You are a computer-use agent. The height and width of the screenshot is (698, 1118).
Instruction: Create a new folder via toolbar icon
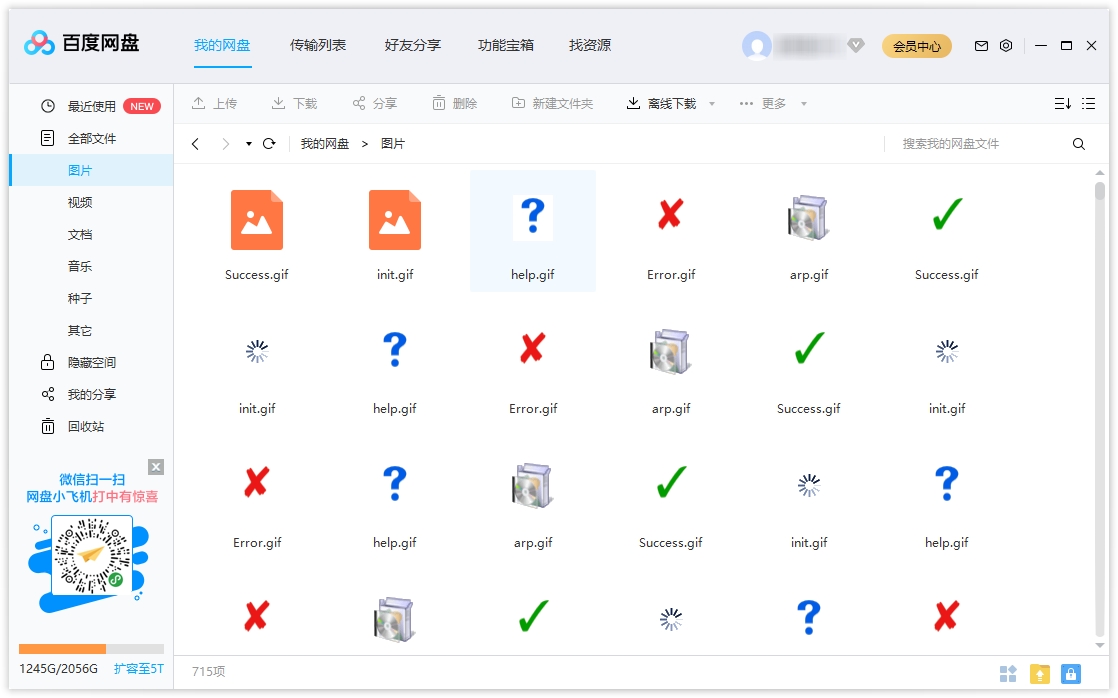[519, 102]
